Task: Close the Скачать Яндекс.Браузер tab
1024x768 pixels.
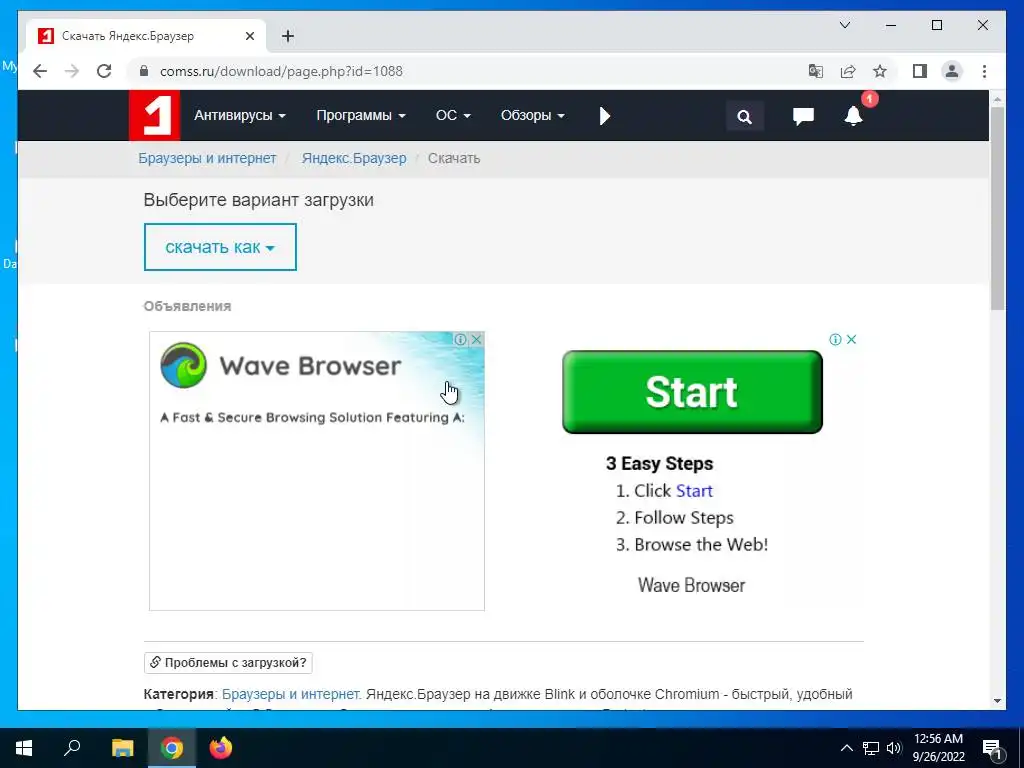Action: coord(249,36)
